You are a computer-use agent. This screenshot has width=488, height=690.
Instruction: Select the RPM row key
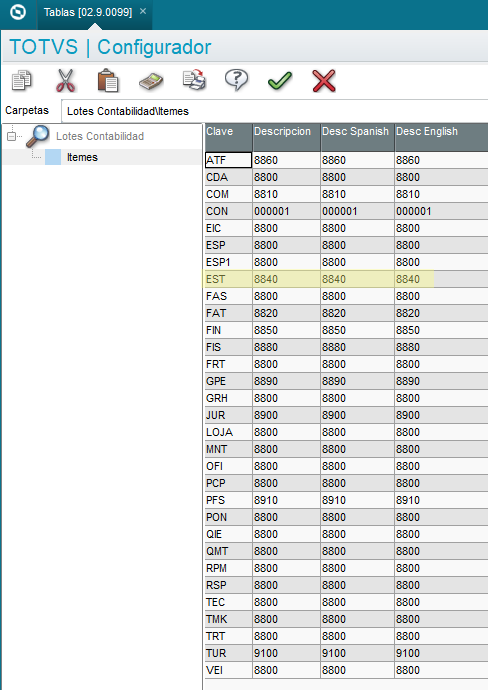[x=228, y=568]
